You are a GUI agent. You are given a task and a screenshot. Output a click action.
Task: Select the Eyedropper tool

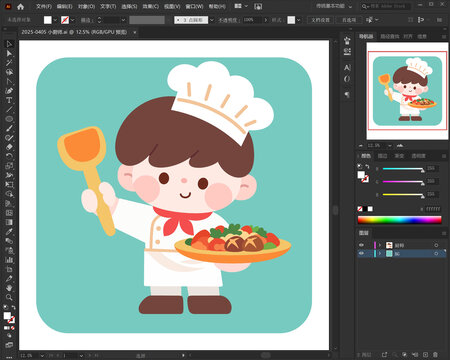point(9,232)
